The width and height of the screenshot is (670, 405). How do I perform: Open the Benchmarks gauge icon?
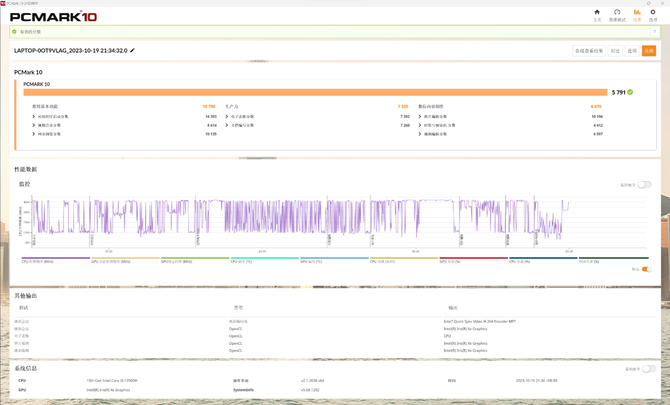(617, 12)
